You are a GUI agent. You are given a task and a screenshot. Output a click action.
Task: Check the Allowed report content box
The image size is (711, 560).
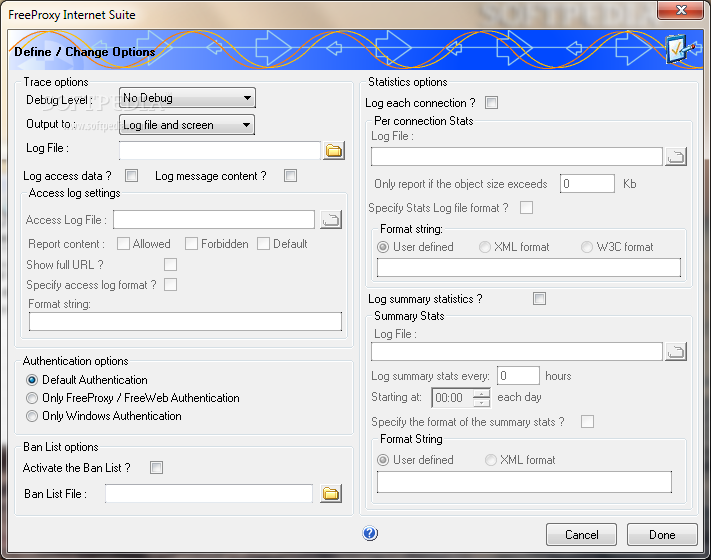click(x=123, y=243)
